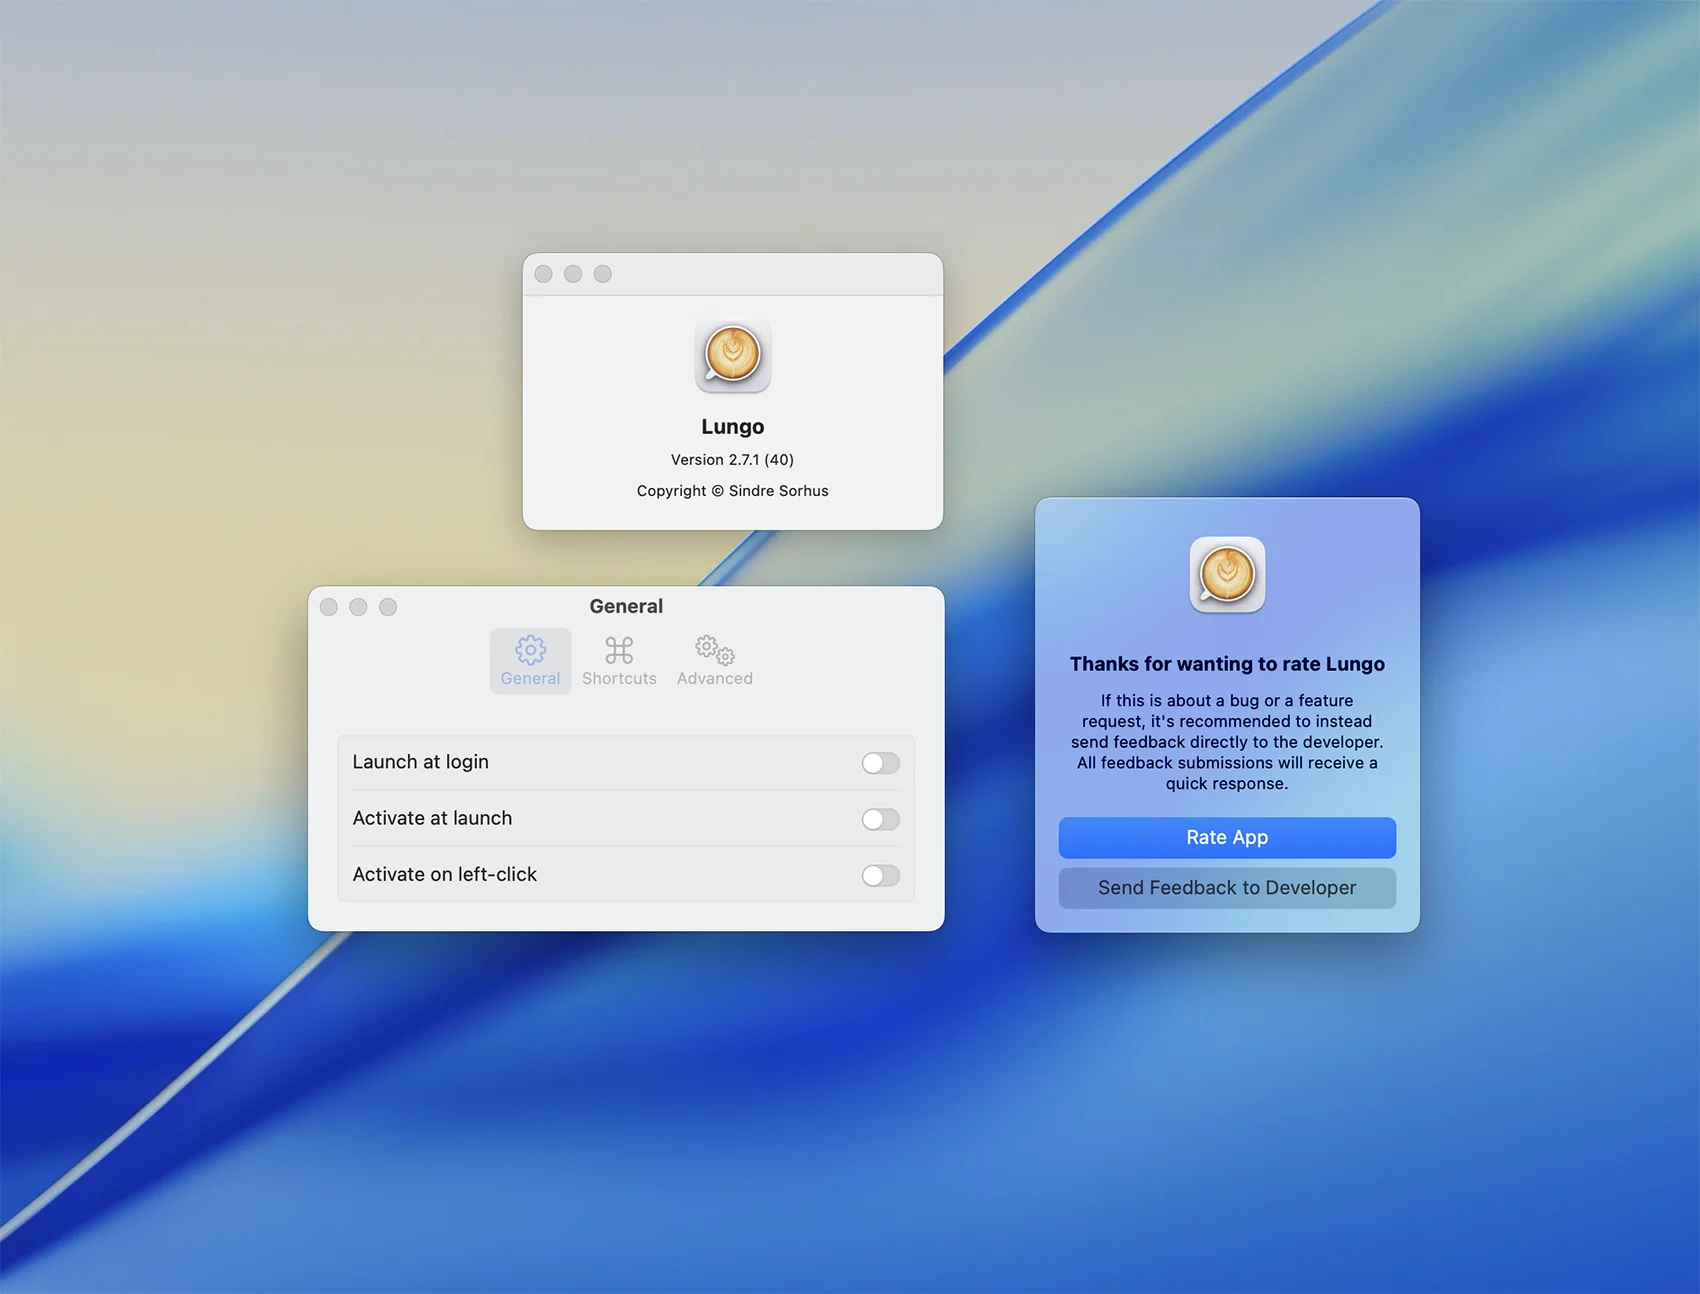The width and height of the screenshot is (1700, 1294).
Task: Click the Lungo coffee icon in About window
Action: tap(732, 356)
